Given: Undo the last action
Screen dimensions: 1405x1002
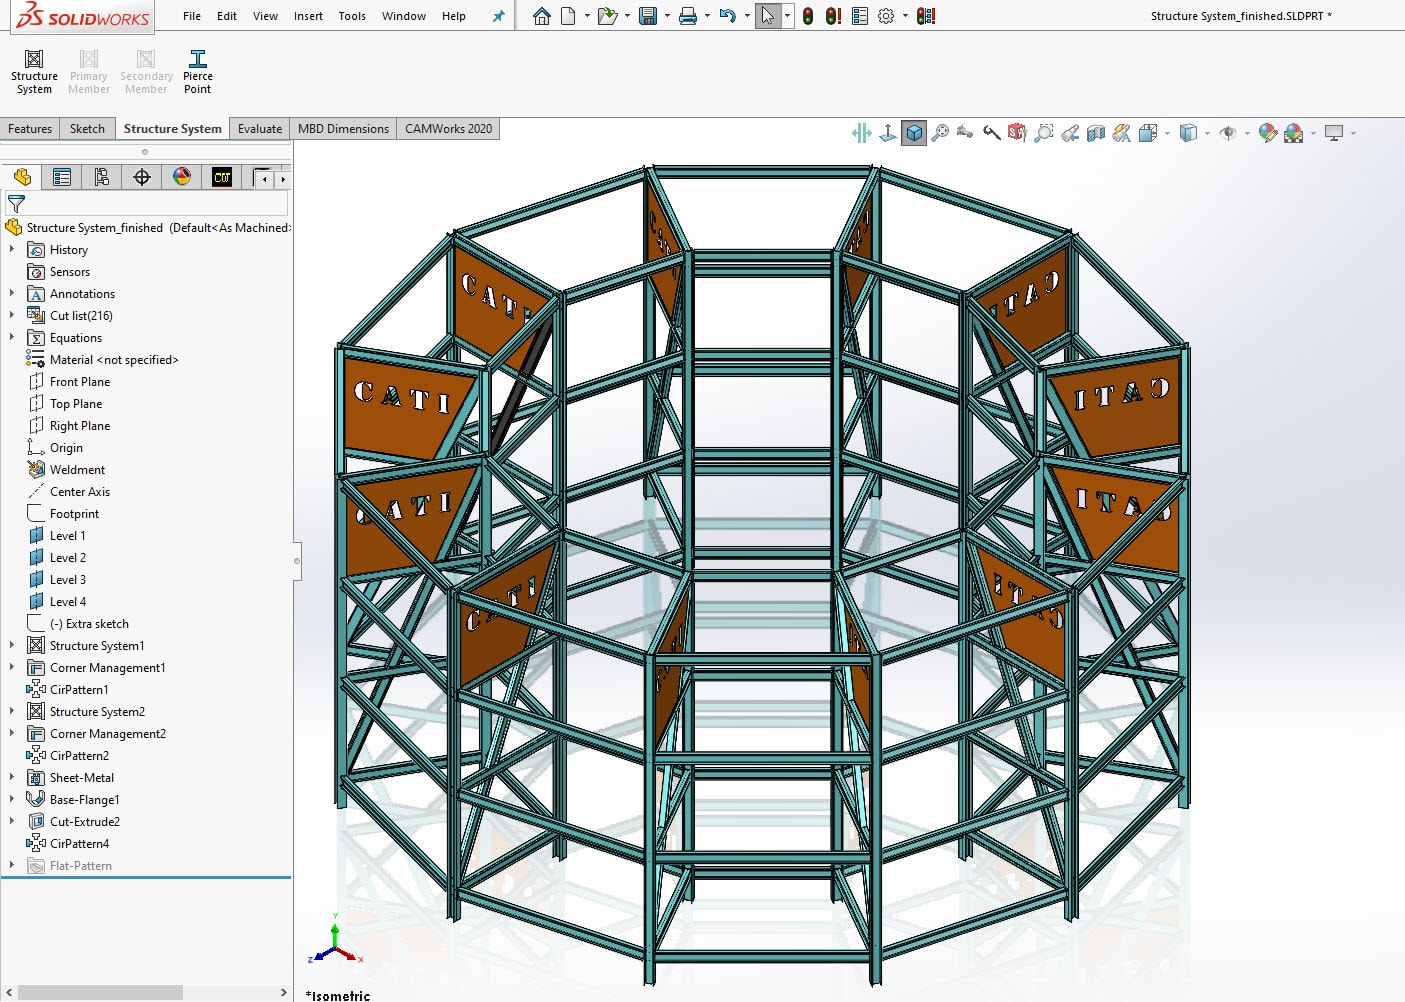Looking at the screenshot, I should coord(728,16).
